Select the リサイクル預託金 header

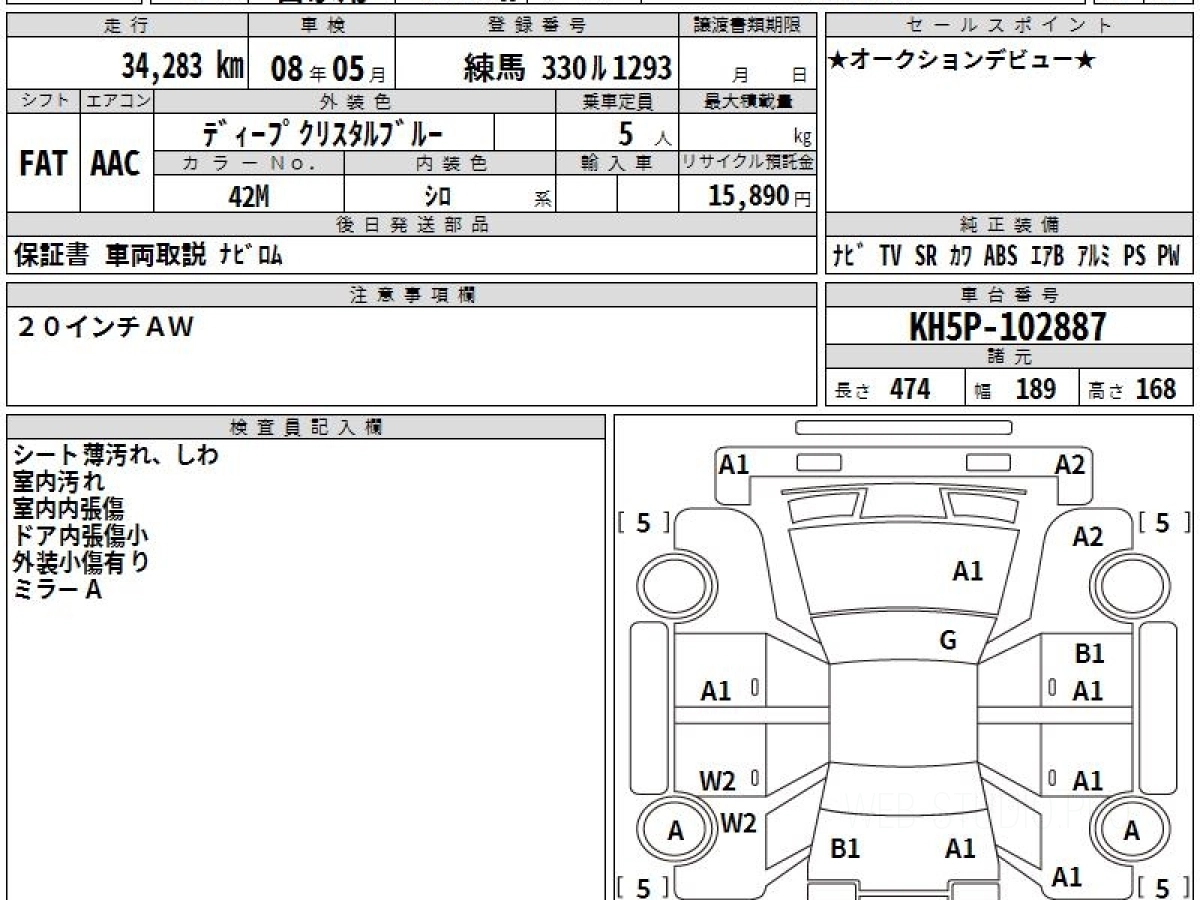[x=749, y=164]
